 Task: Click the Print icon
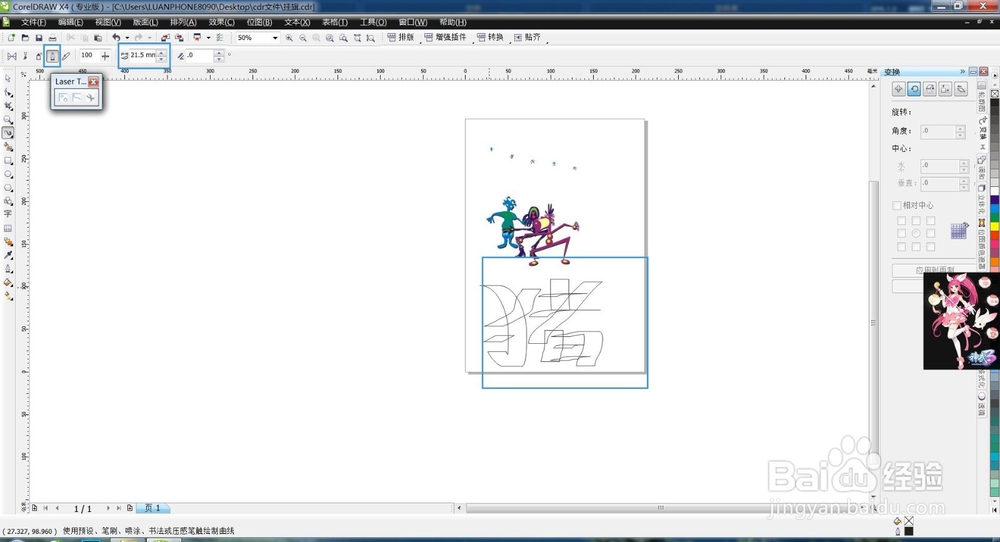coord(52,38)
